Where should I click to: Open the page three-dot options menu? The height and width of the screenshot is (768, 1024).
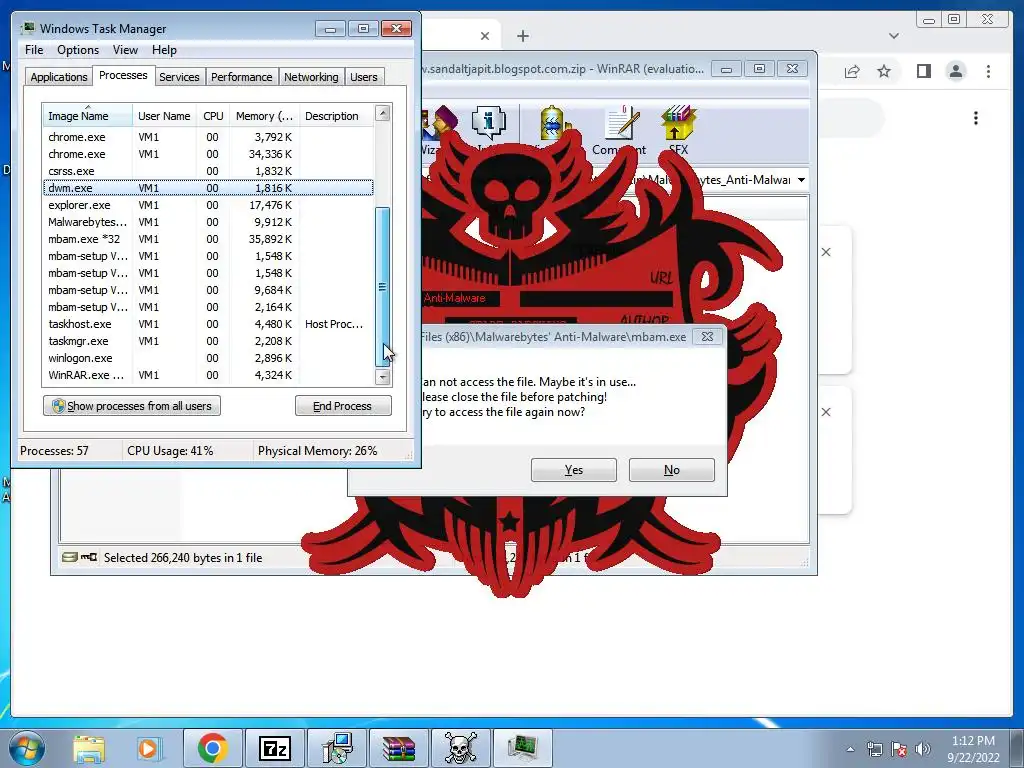976,118
